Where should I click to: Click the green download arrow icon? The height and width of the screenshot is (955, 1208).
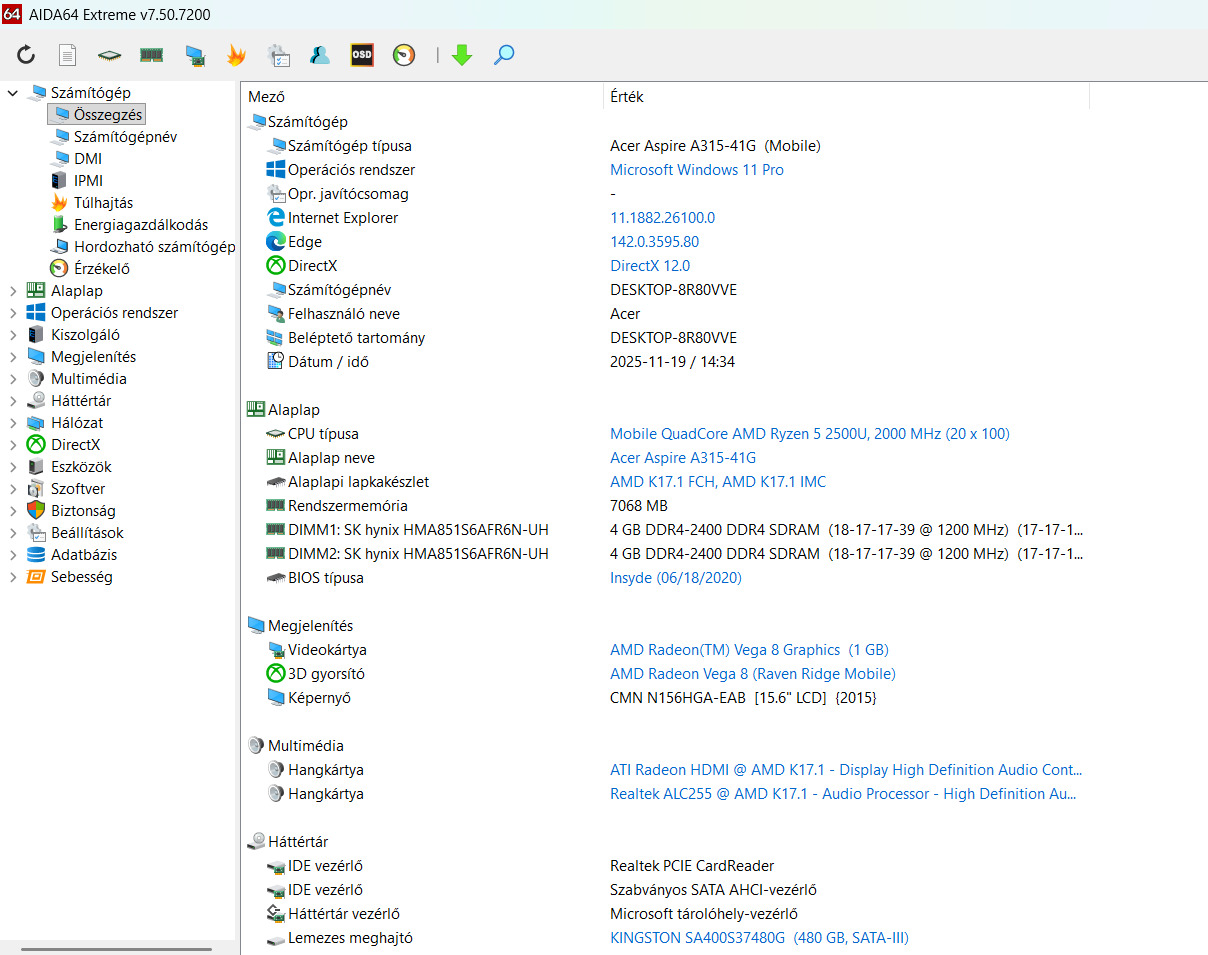[x=461, y=55]
